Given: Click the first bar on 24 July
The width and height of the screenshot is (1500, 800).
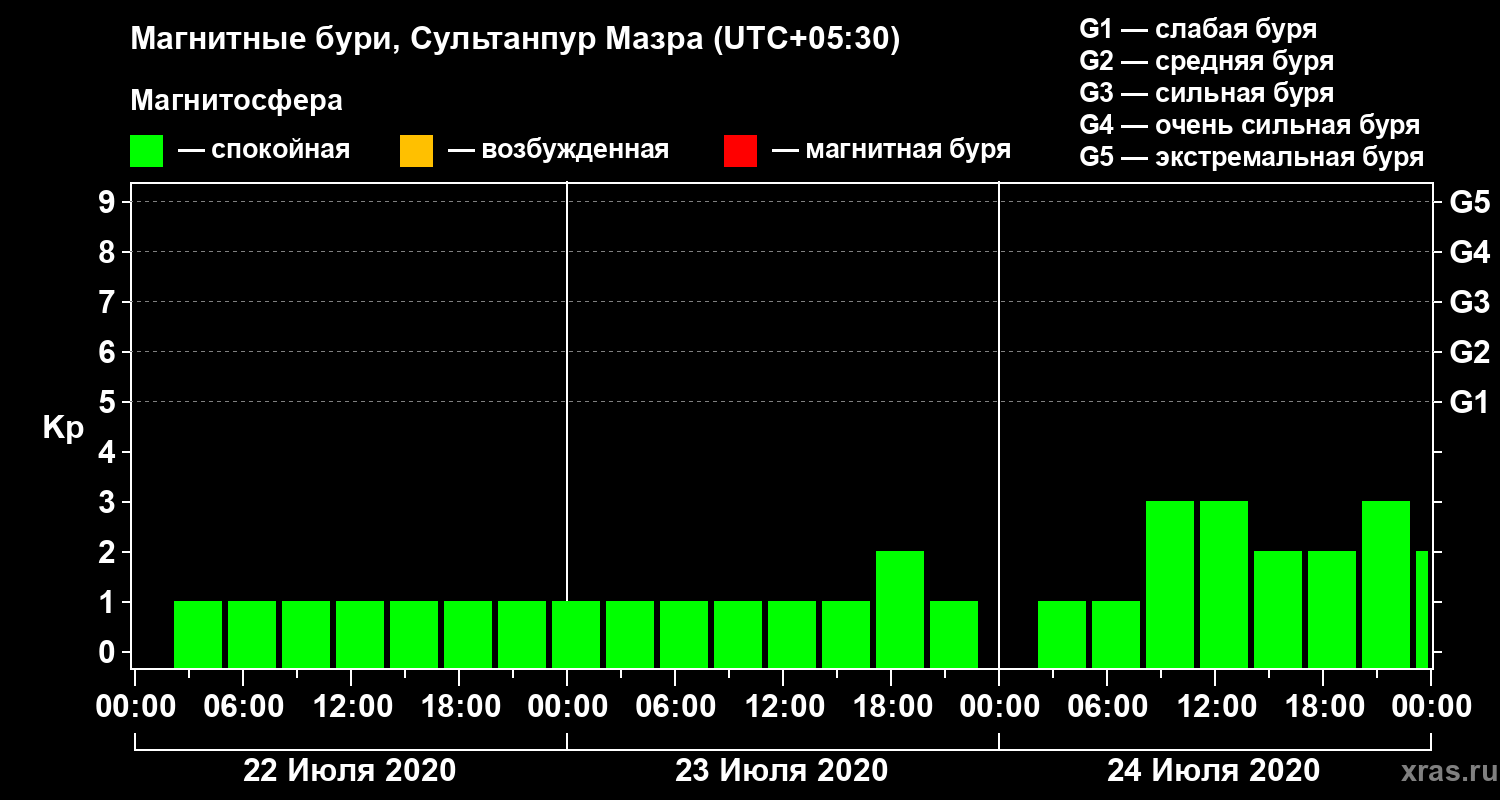Looking at the screenshot, I should coord(1062,634).
